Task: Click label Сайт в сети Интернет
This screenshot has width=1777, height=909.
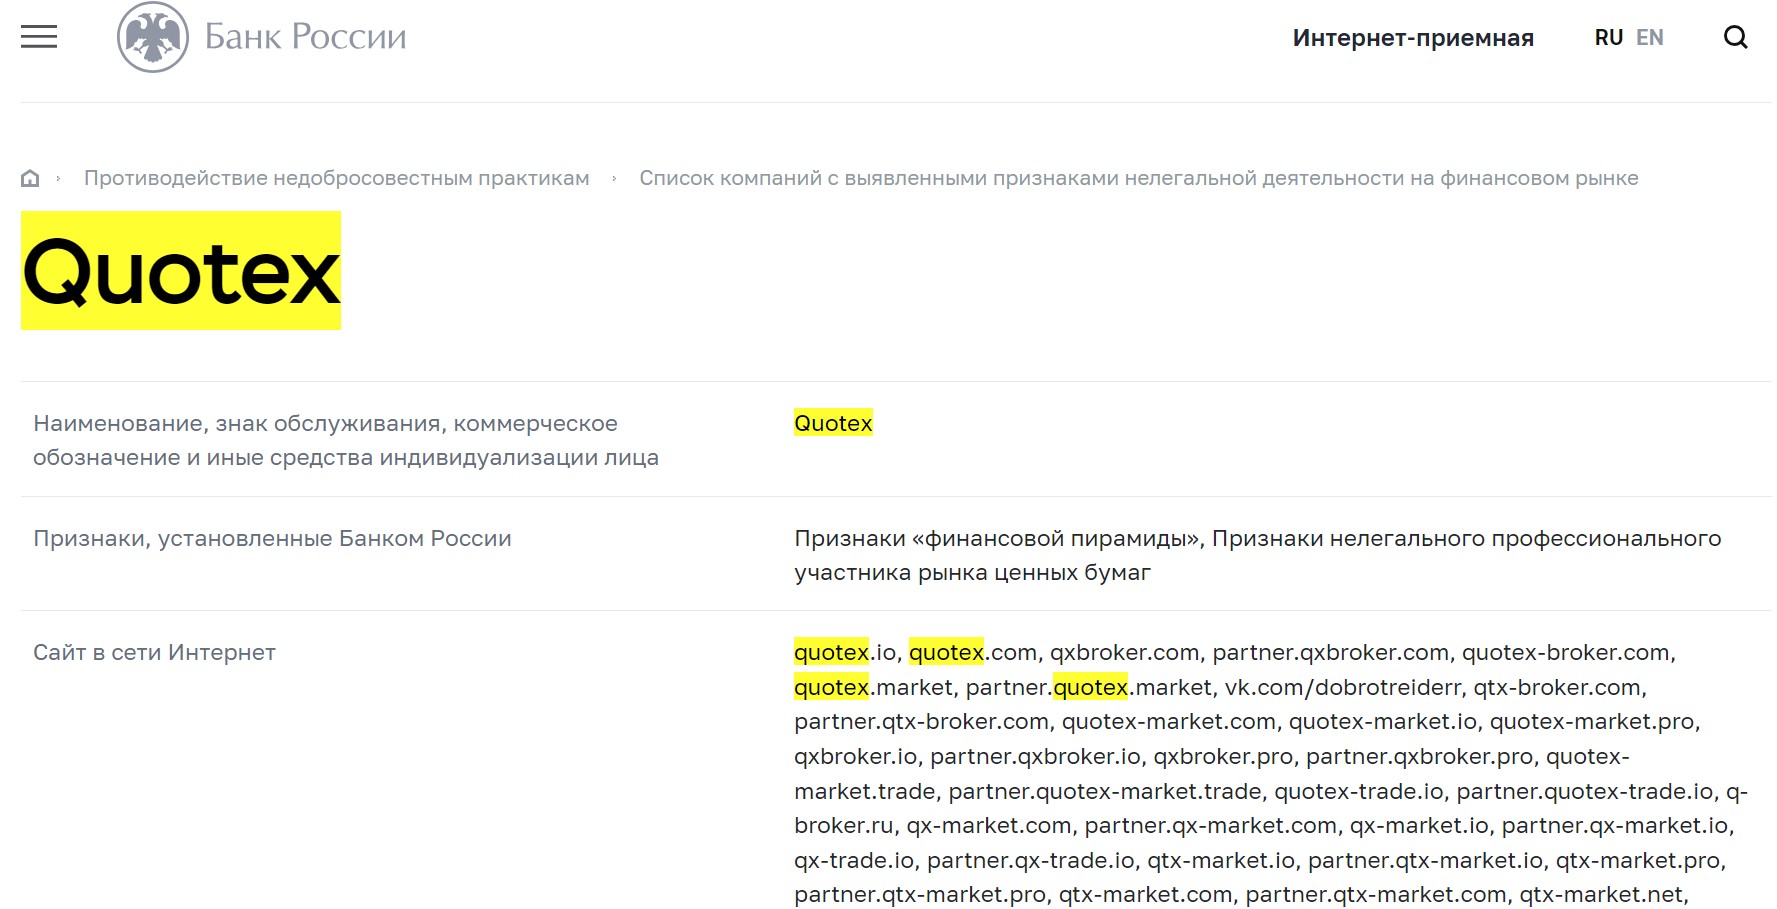Action: [154, 652]
